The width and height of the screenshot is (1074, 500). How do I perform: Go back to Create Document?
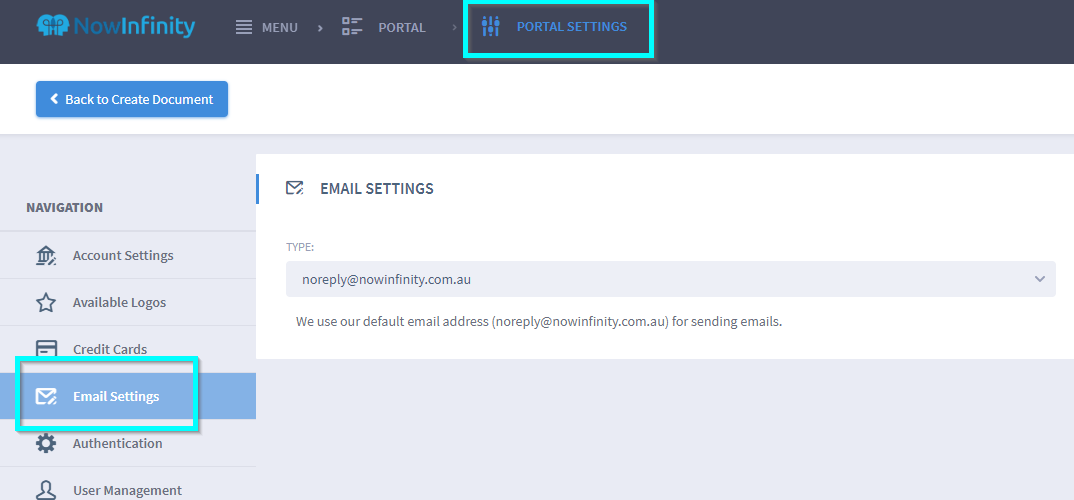click(x=132, y=99)
